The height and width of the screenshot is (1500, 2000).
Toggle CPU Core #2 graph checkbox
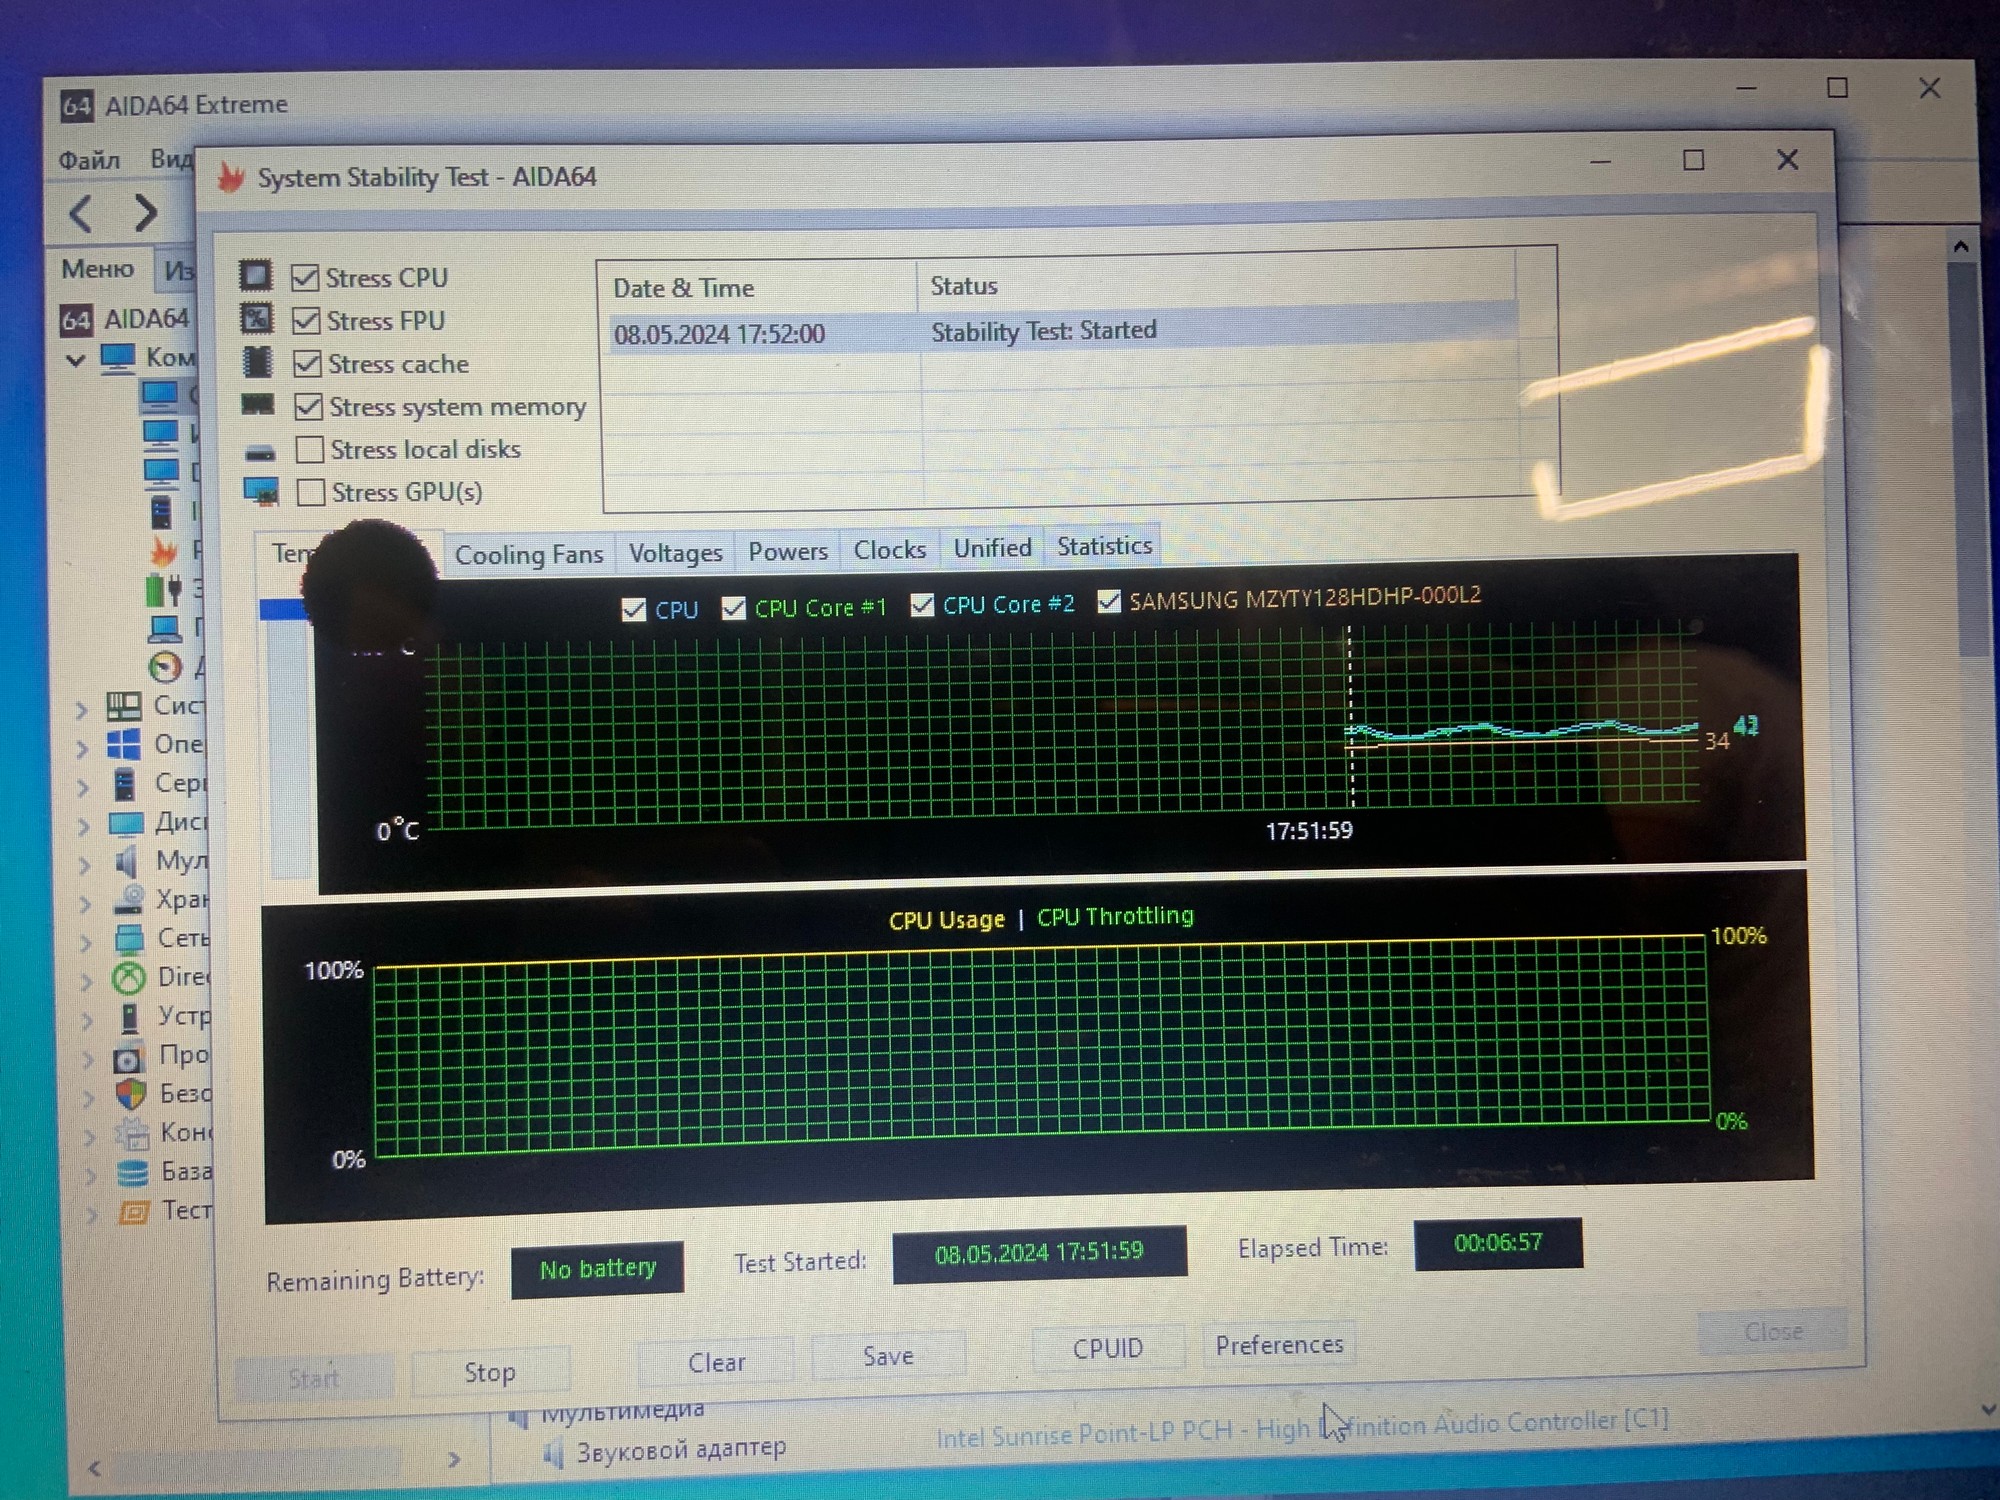[x=922, y=605]
